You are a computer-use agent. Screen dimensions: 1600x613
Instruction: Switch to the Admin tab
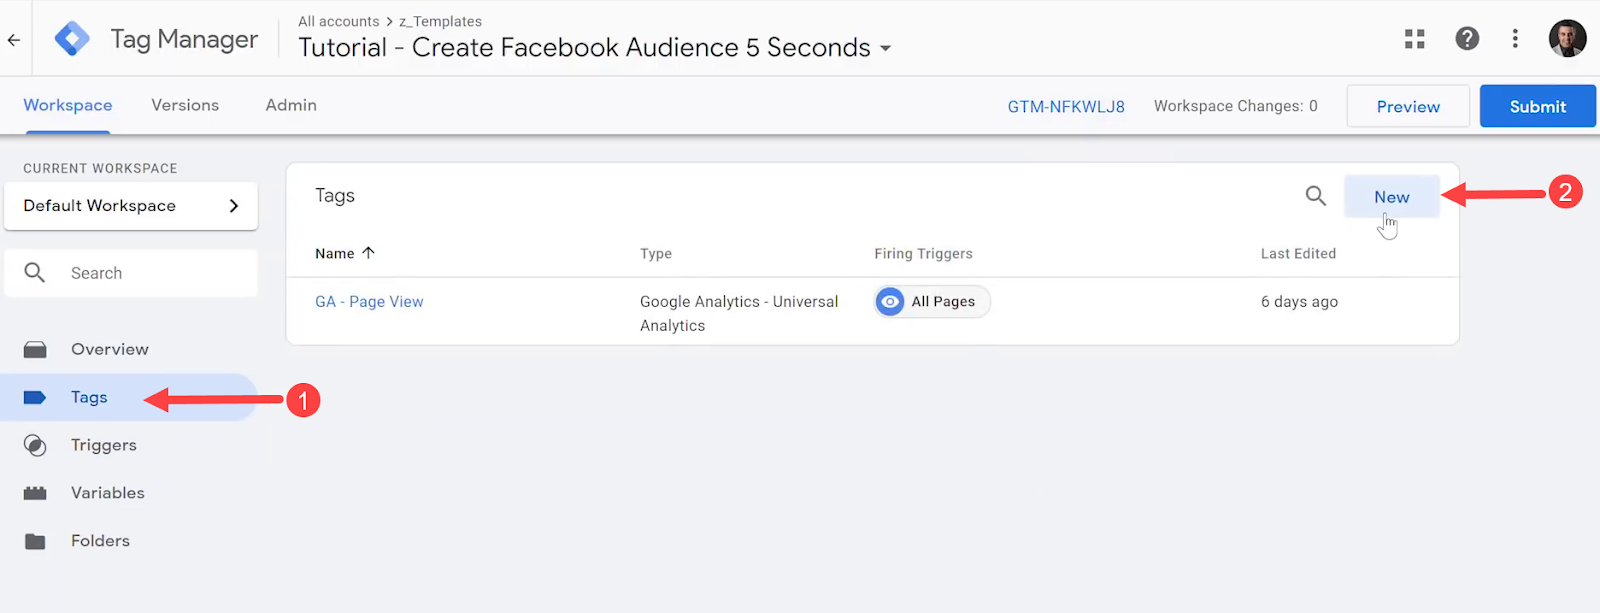coord(291,105)
